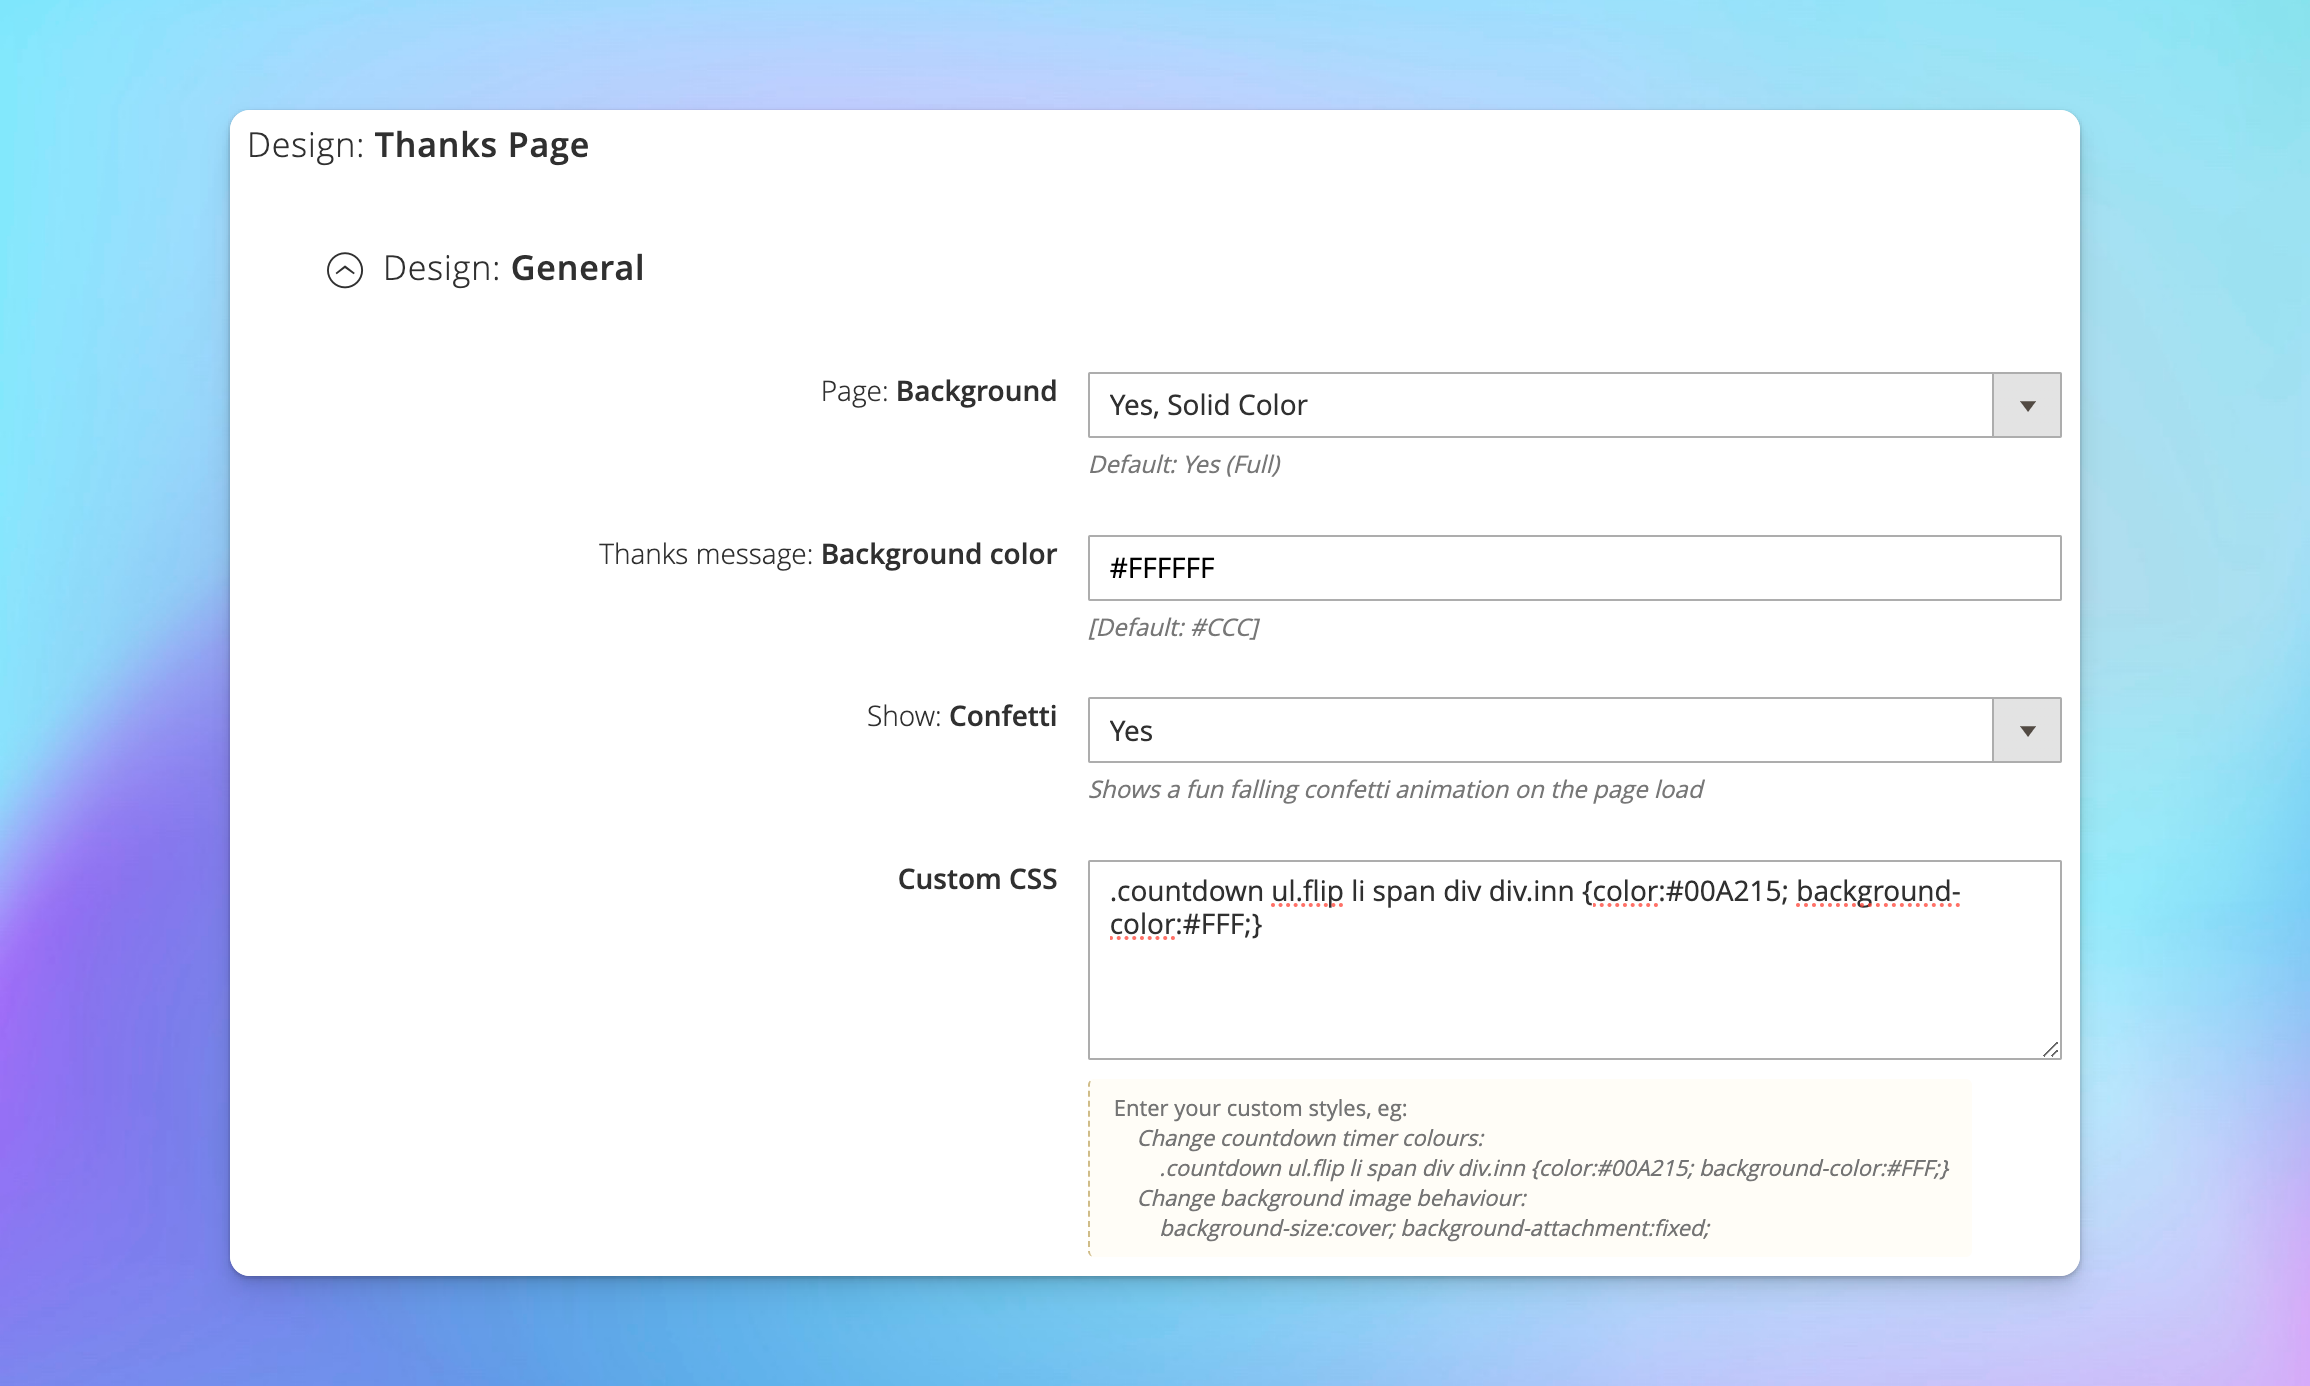Click the Page: Background label
This screenshot has width=2310, height=1386.
point(938,391)
